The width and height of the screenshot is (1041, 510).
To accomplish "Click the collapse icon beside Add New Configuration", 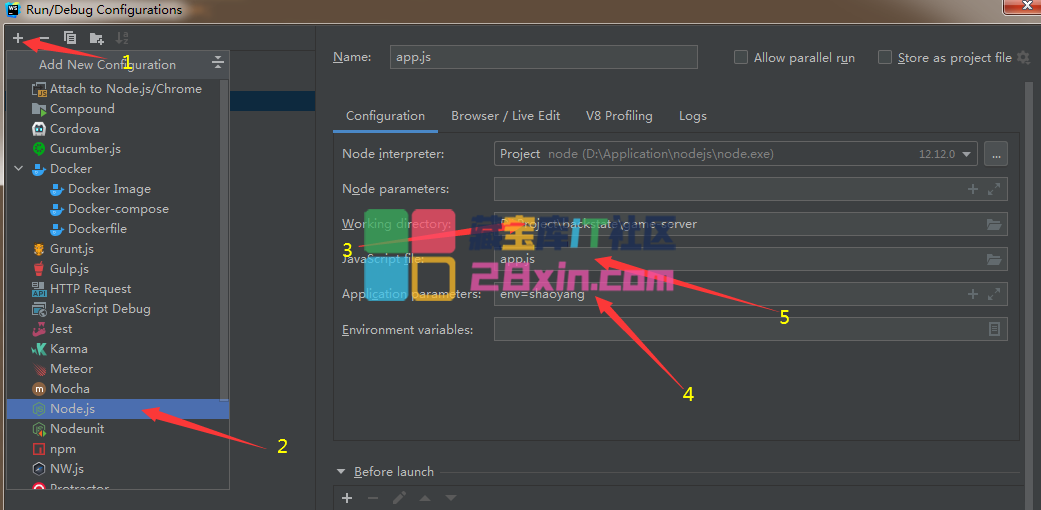I will [218, 64].
